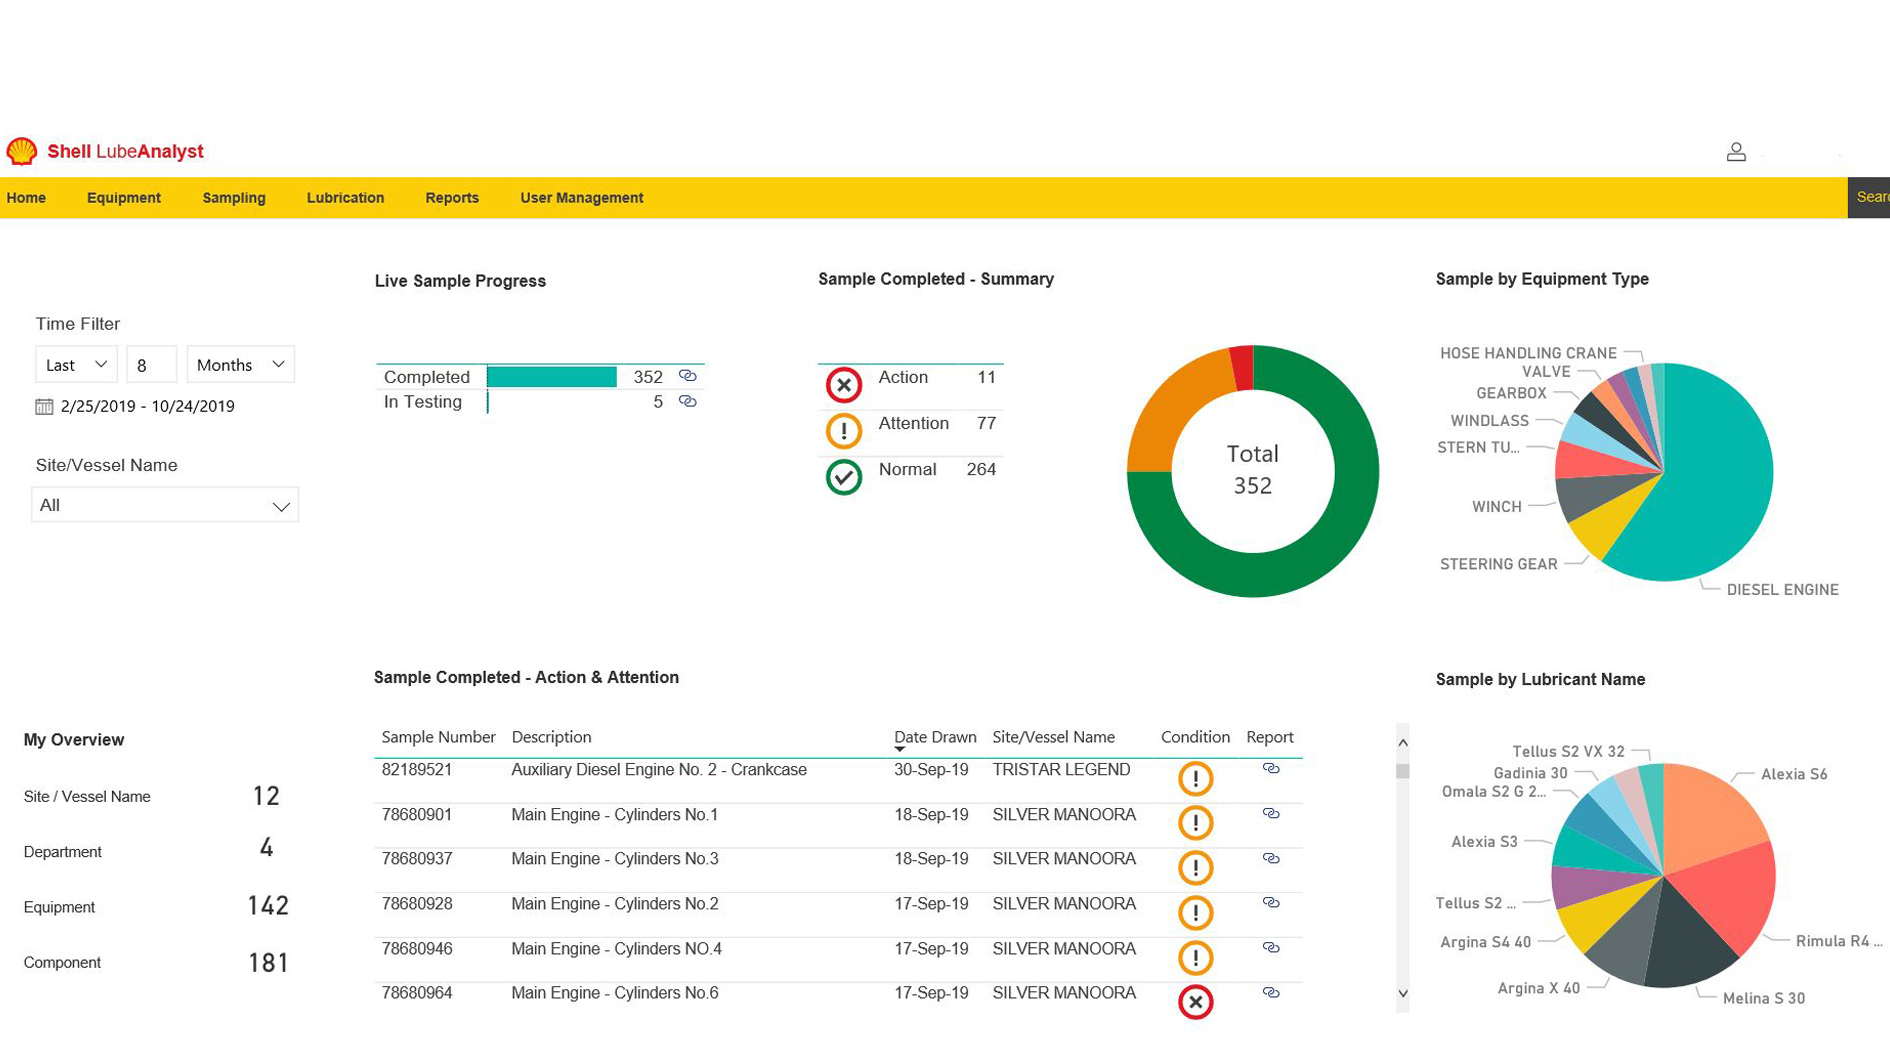
Task: Open the calendar icon next to date range
Action: tap(44, 406)
